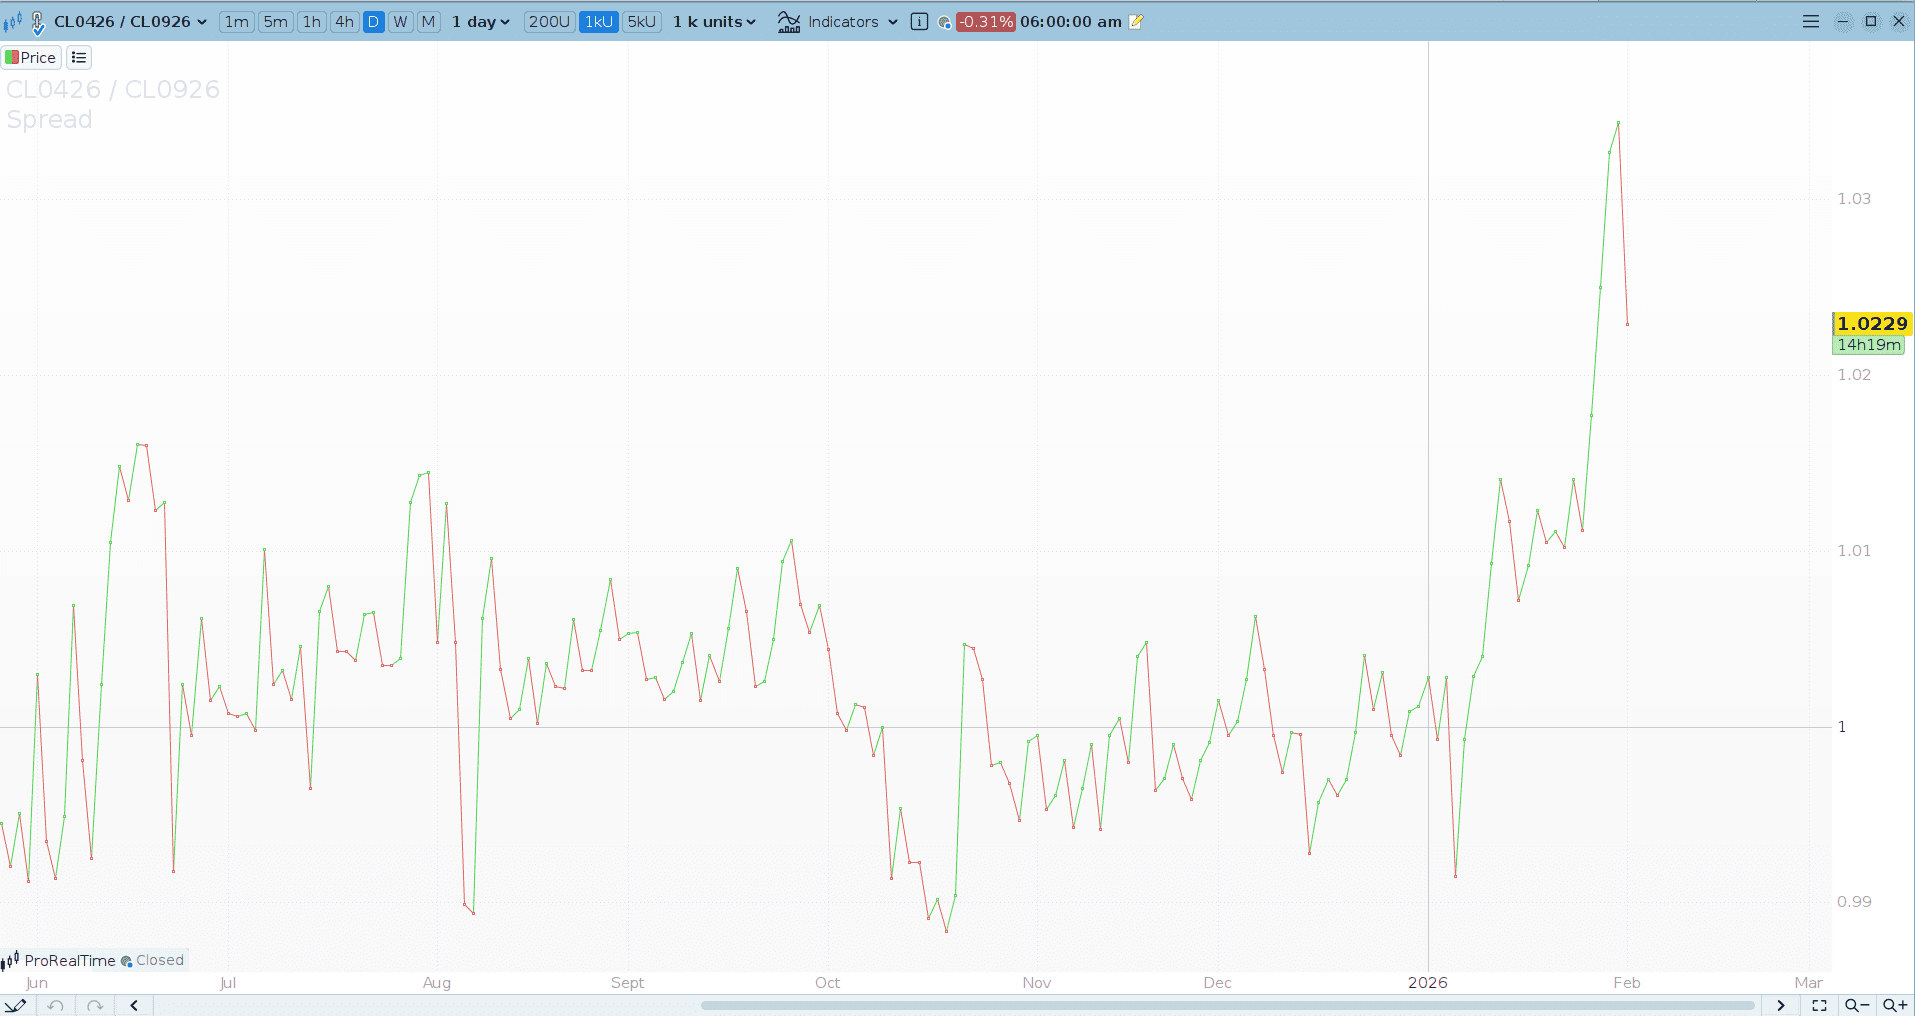This screenshot has width=1915, height=1016.
Task: Toggle the fullscreen fit icon
Action: [x=1820, y=1005]
